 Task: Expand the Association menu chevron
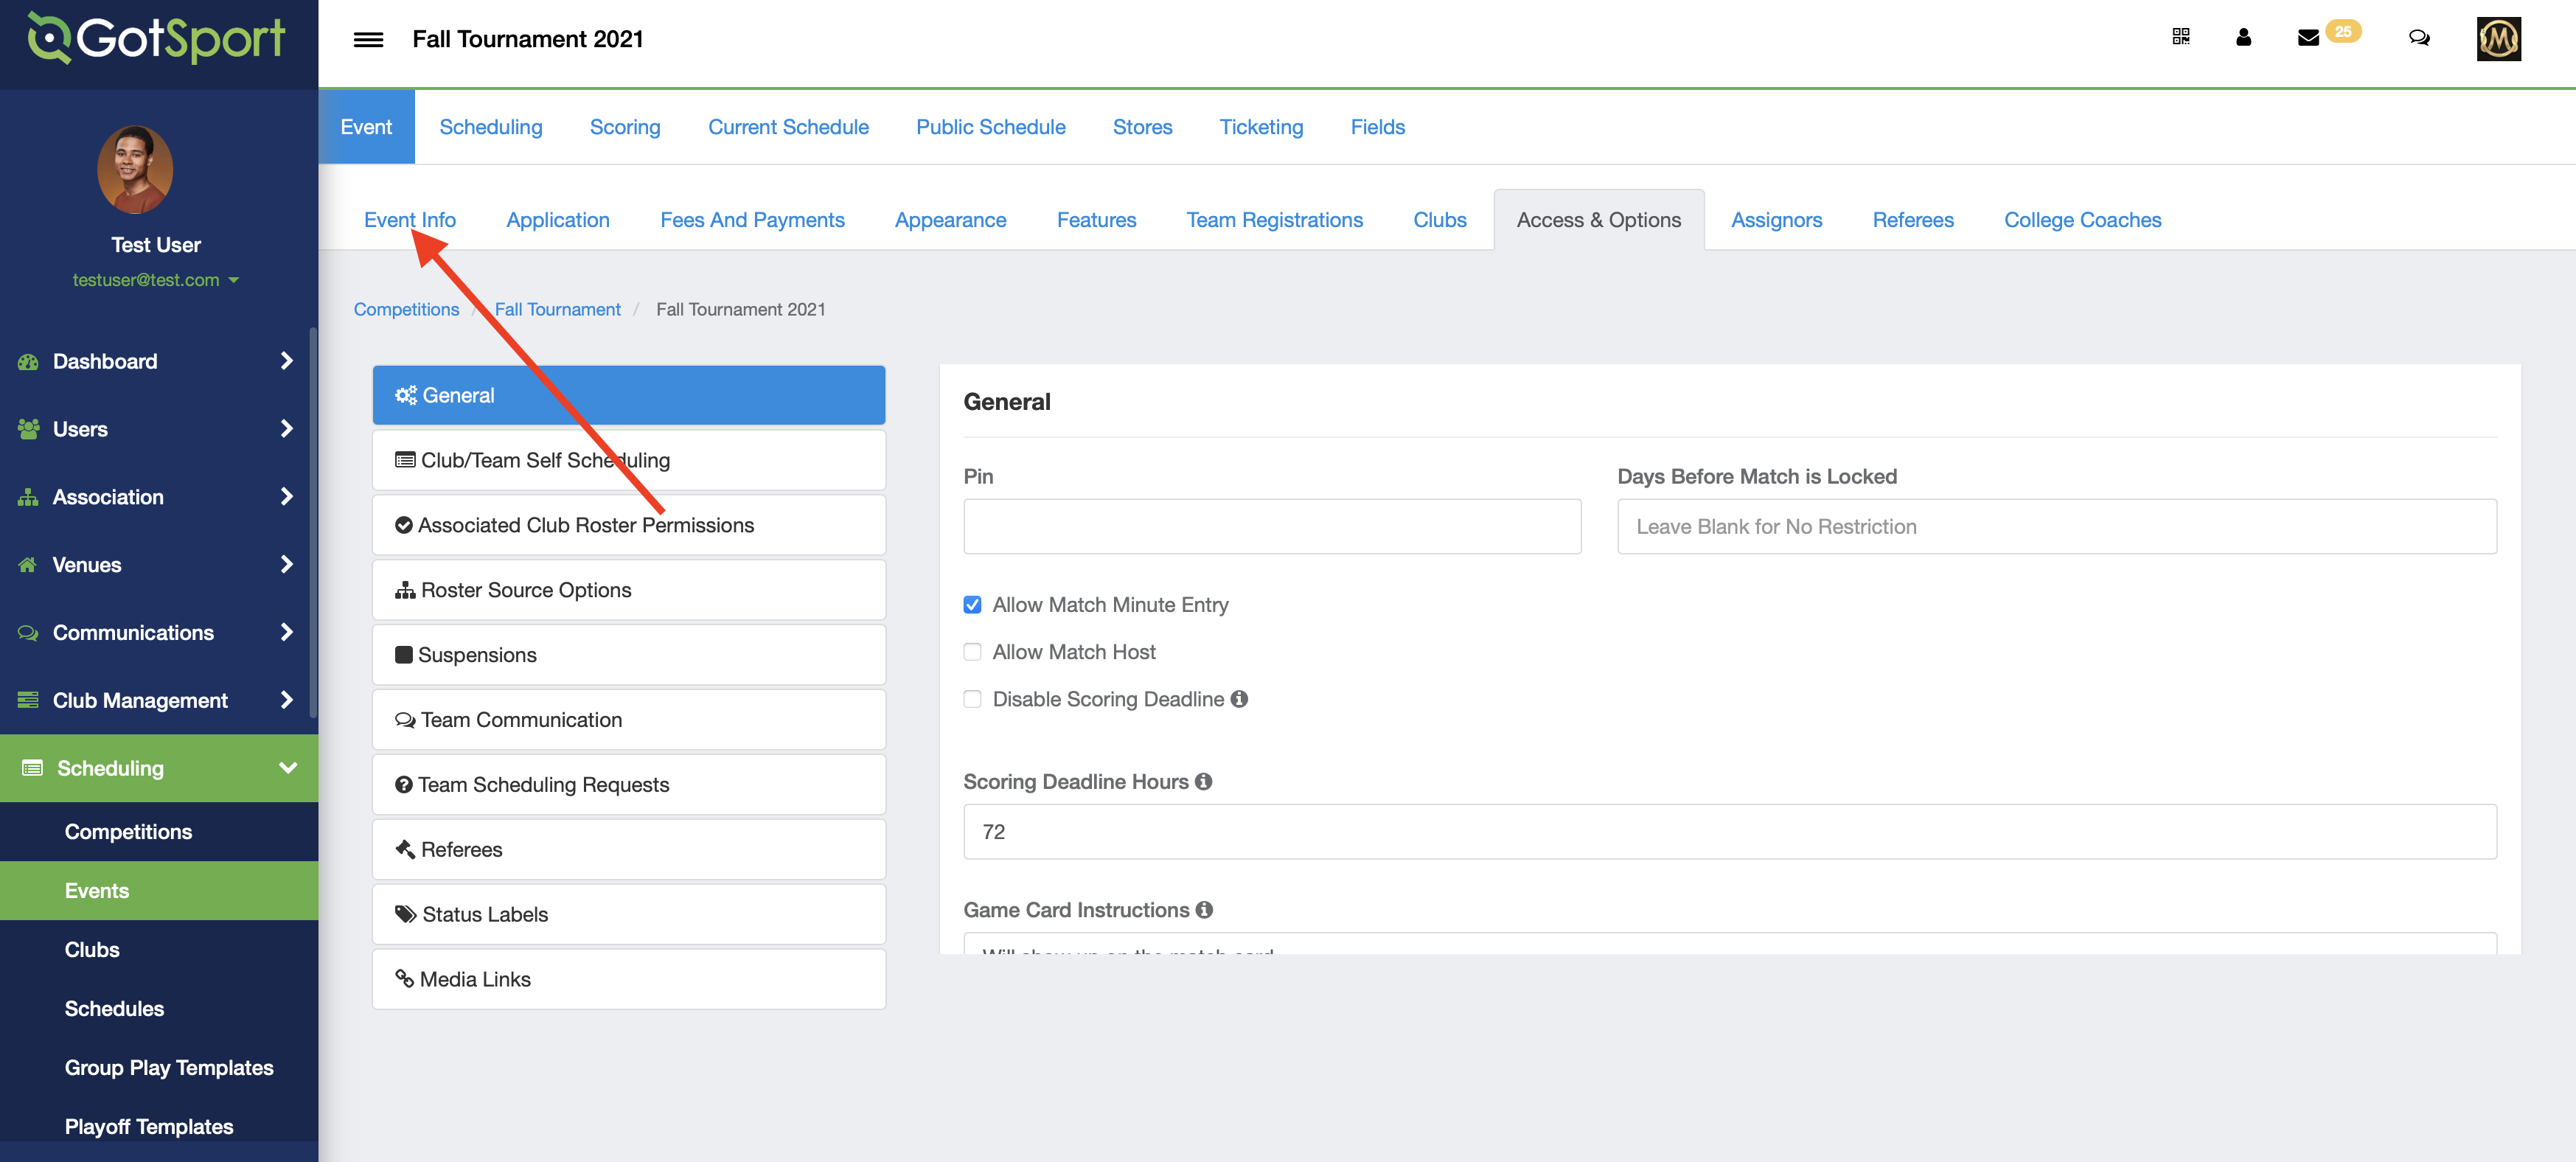pyautogui.click(x=287, y=497)
